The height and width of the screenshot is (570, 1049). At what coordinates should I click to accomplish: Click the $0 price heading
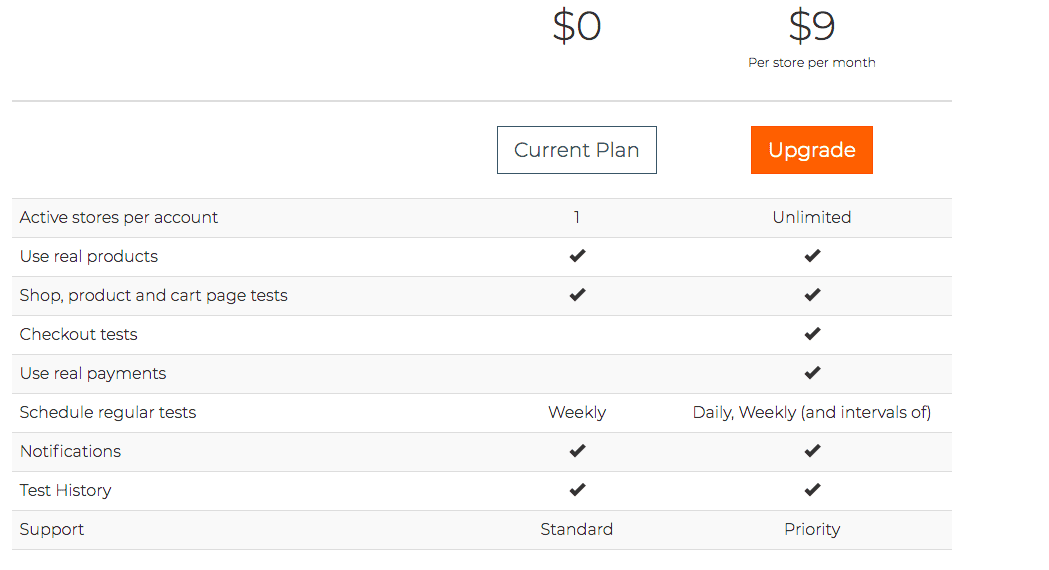coord(577,26)
